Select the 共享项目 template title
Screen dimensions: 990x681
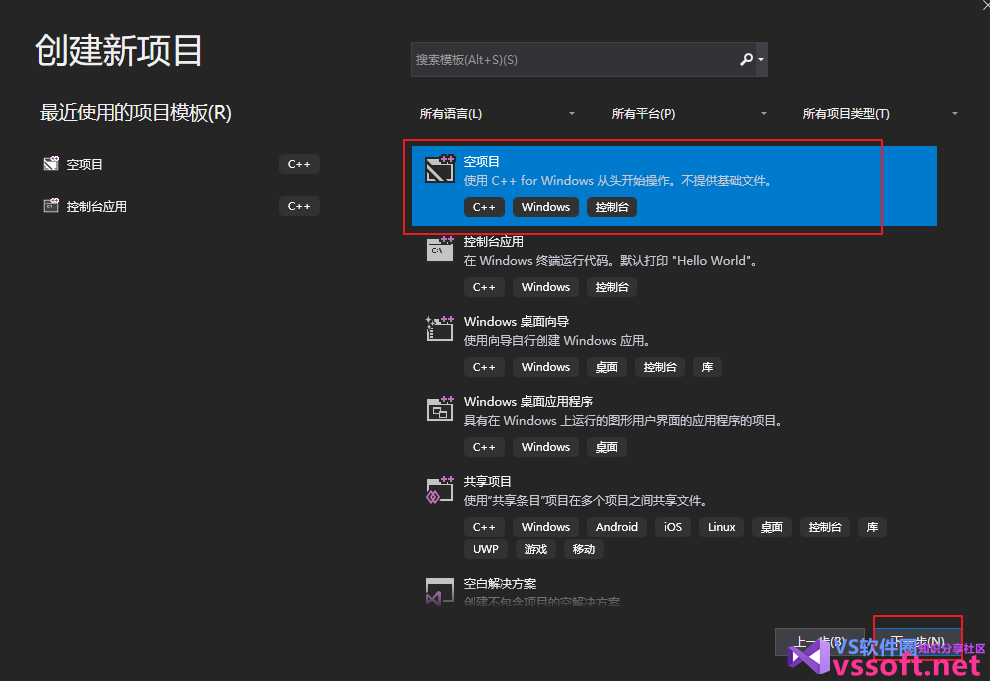click(x=487, y=482)
